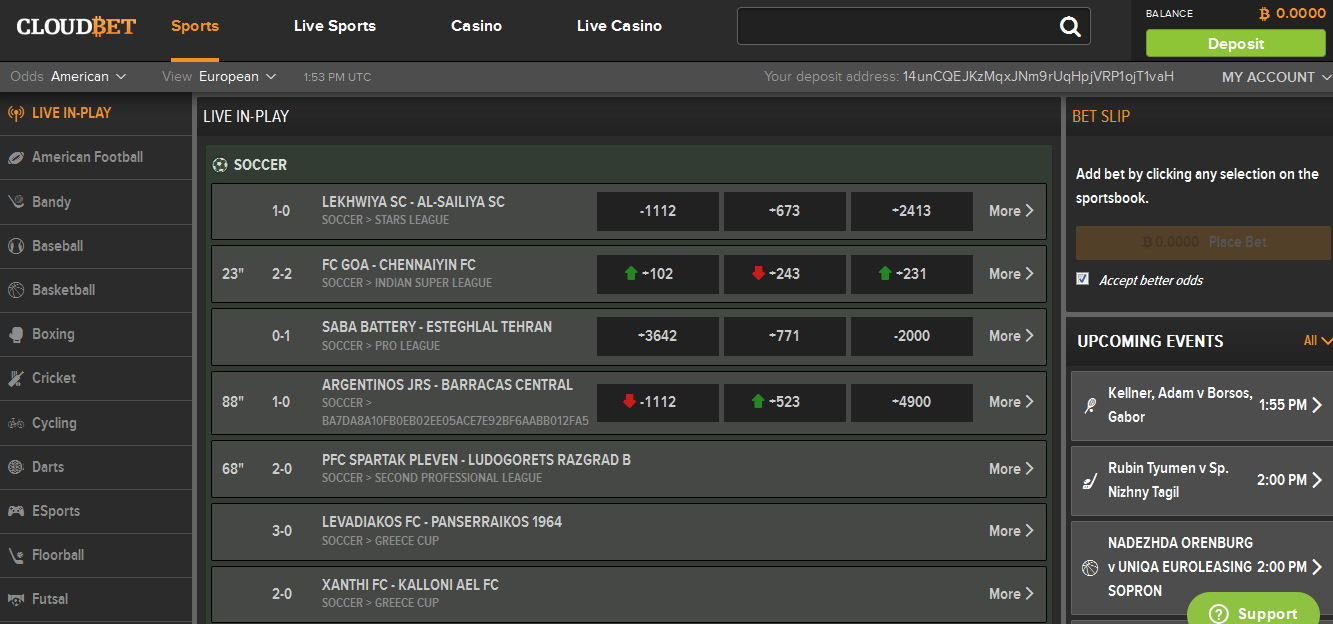Click the Xanthi FC - Kalloni AEL FC match title
This screenshot has width=1333, height=624.
tap(410, 585)
